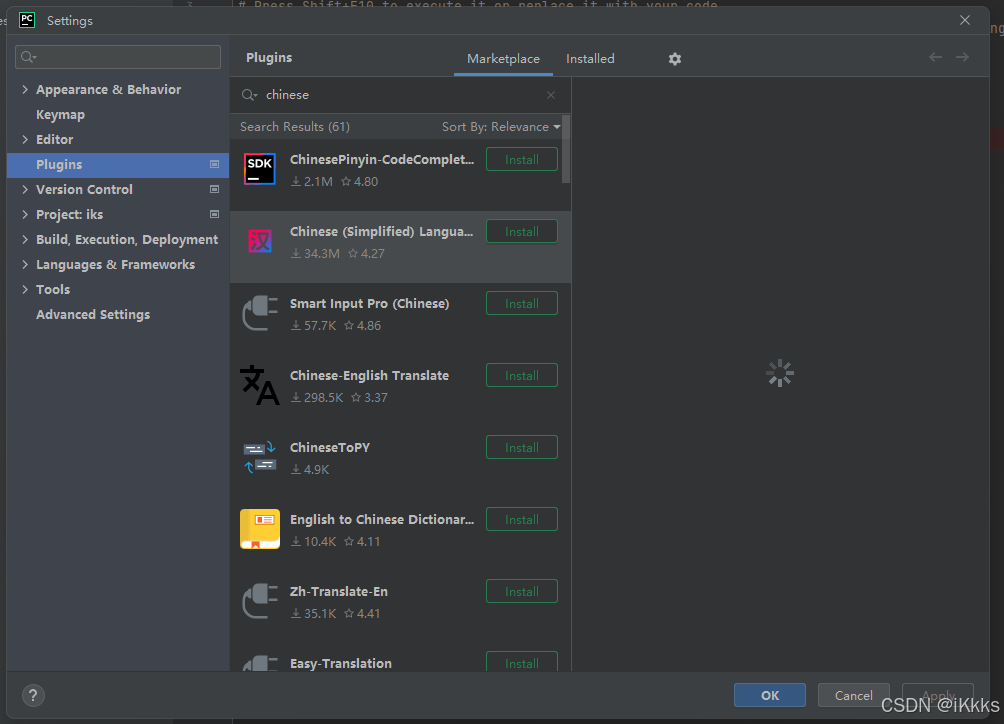Viewport: 1004px width, 724px height.
Task: Open the plugins settings gear menu
Action: click(x=675, y=59)
